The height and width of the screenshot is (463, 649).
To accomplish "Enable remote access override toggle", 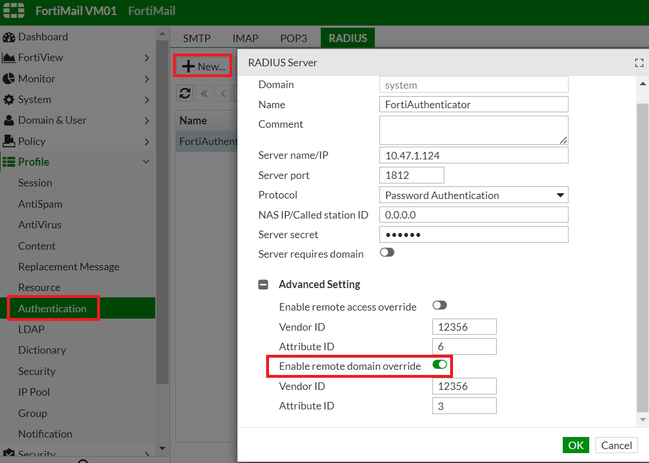I will pos(439,305).
